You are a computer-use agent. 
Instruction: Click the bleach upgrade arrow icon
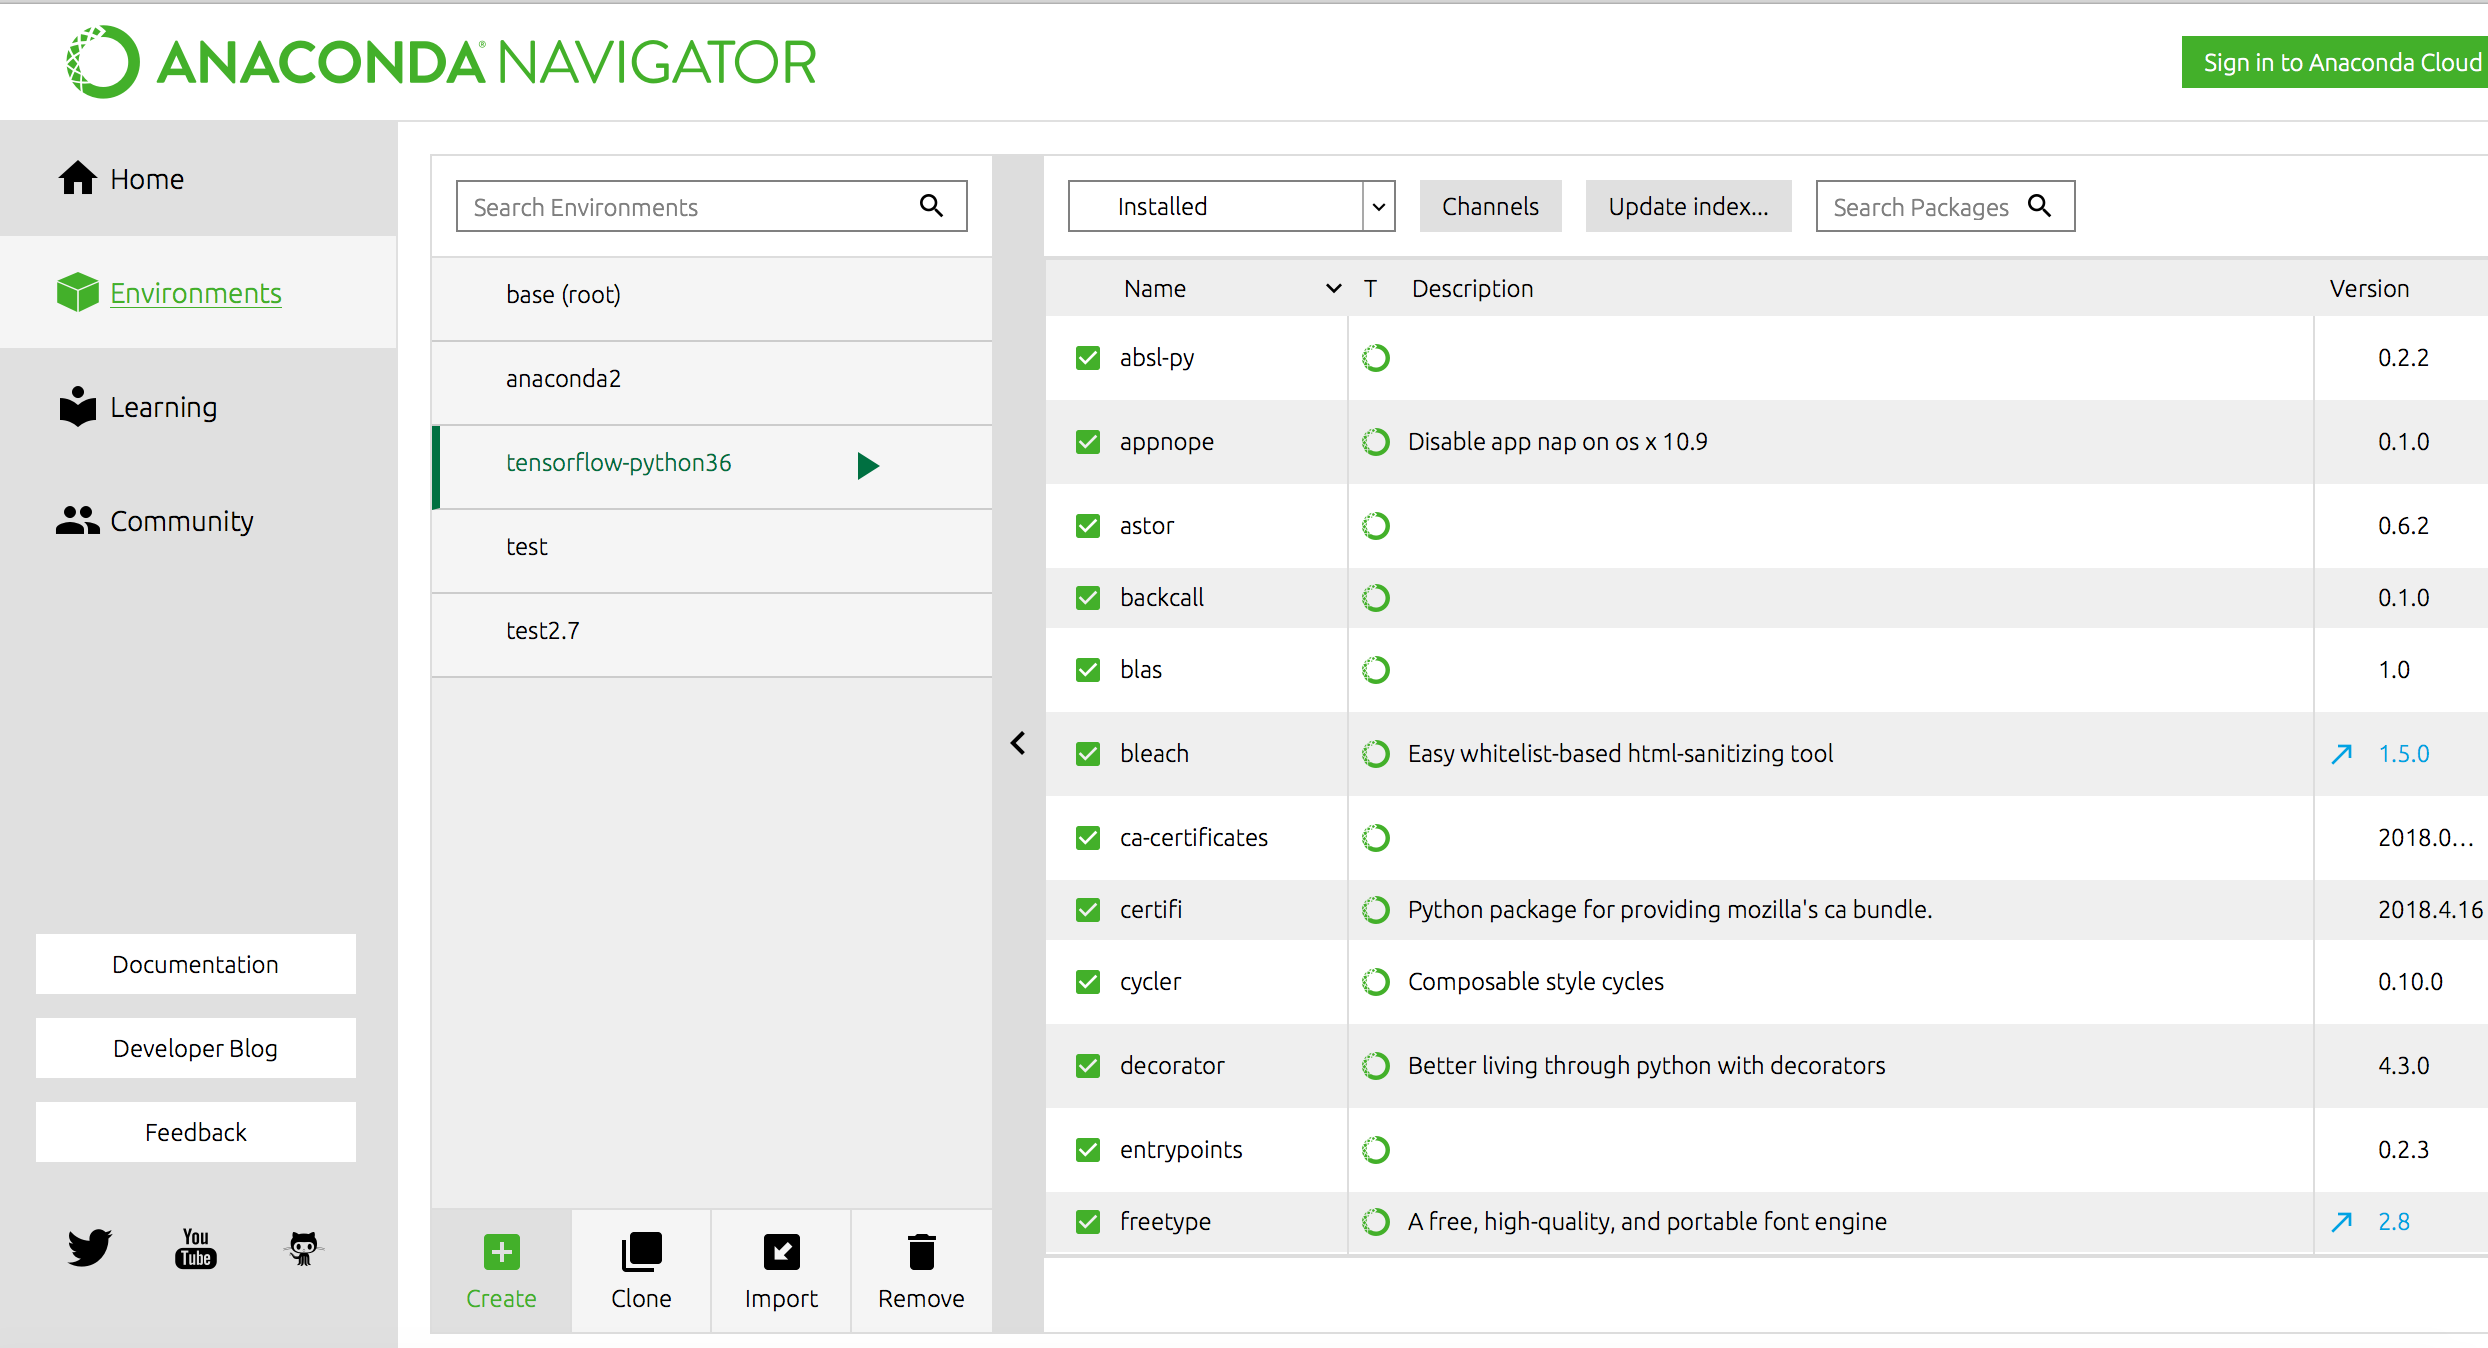click(2341, 754)
